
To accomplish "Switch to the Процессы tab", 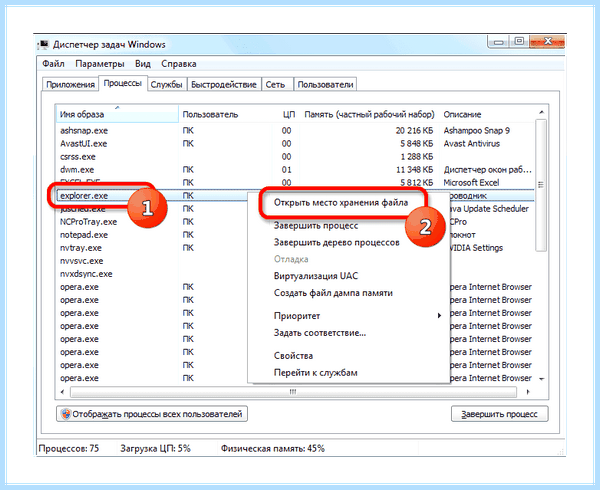I will pyautogui.click(x=123, y=83).
